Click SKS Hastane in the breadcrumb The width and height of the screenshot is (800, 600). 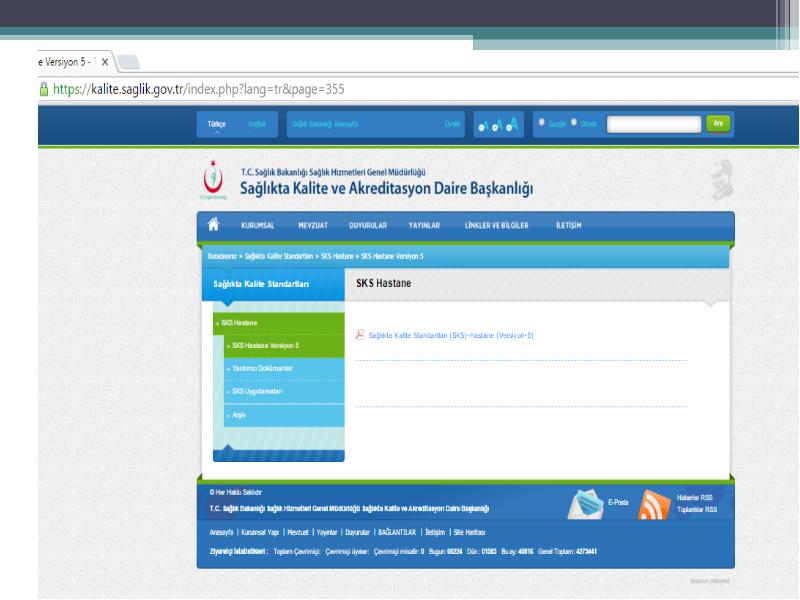coord(337,256)
